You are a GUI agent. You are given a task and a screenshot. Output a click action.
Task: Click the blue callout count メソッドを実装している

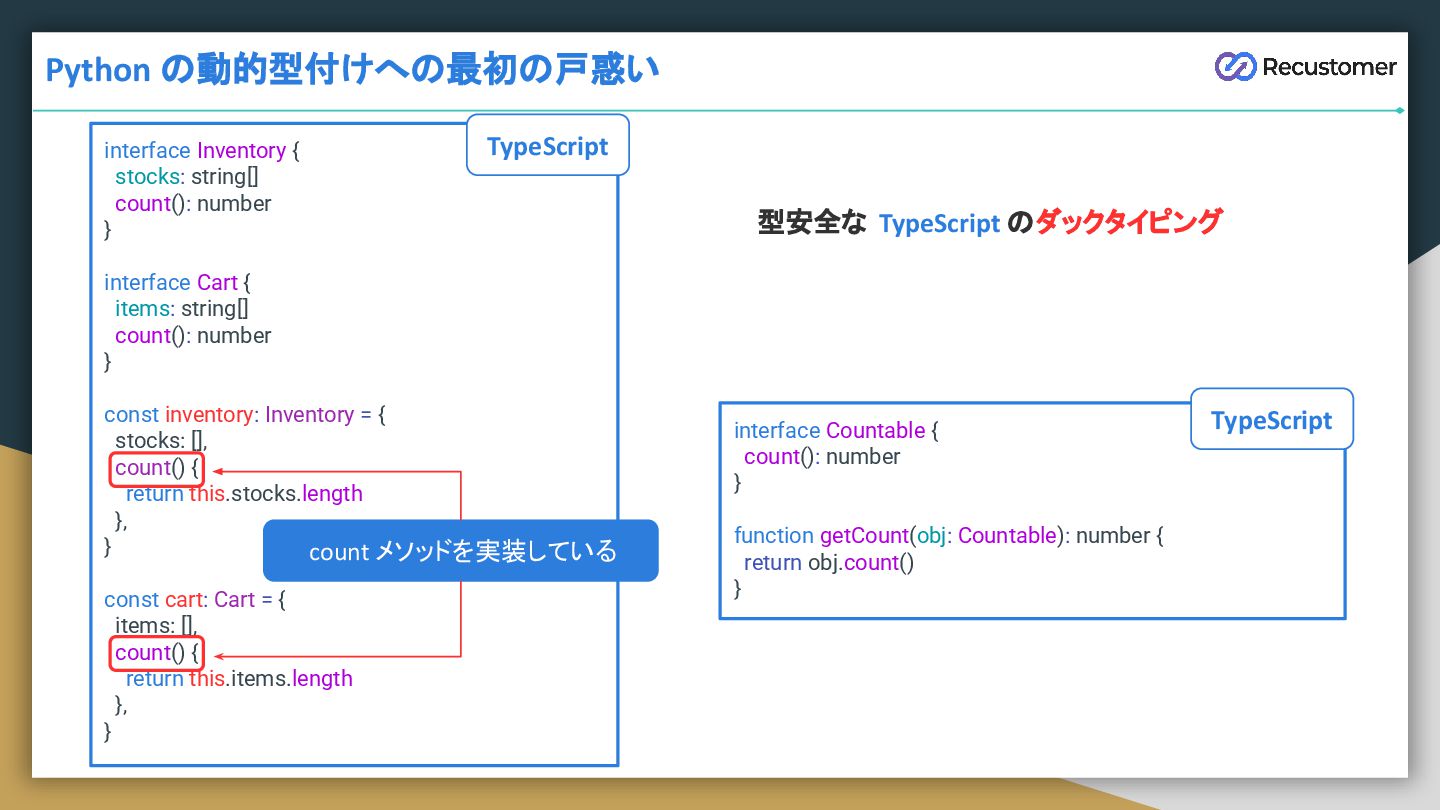[461, 551]
